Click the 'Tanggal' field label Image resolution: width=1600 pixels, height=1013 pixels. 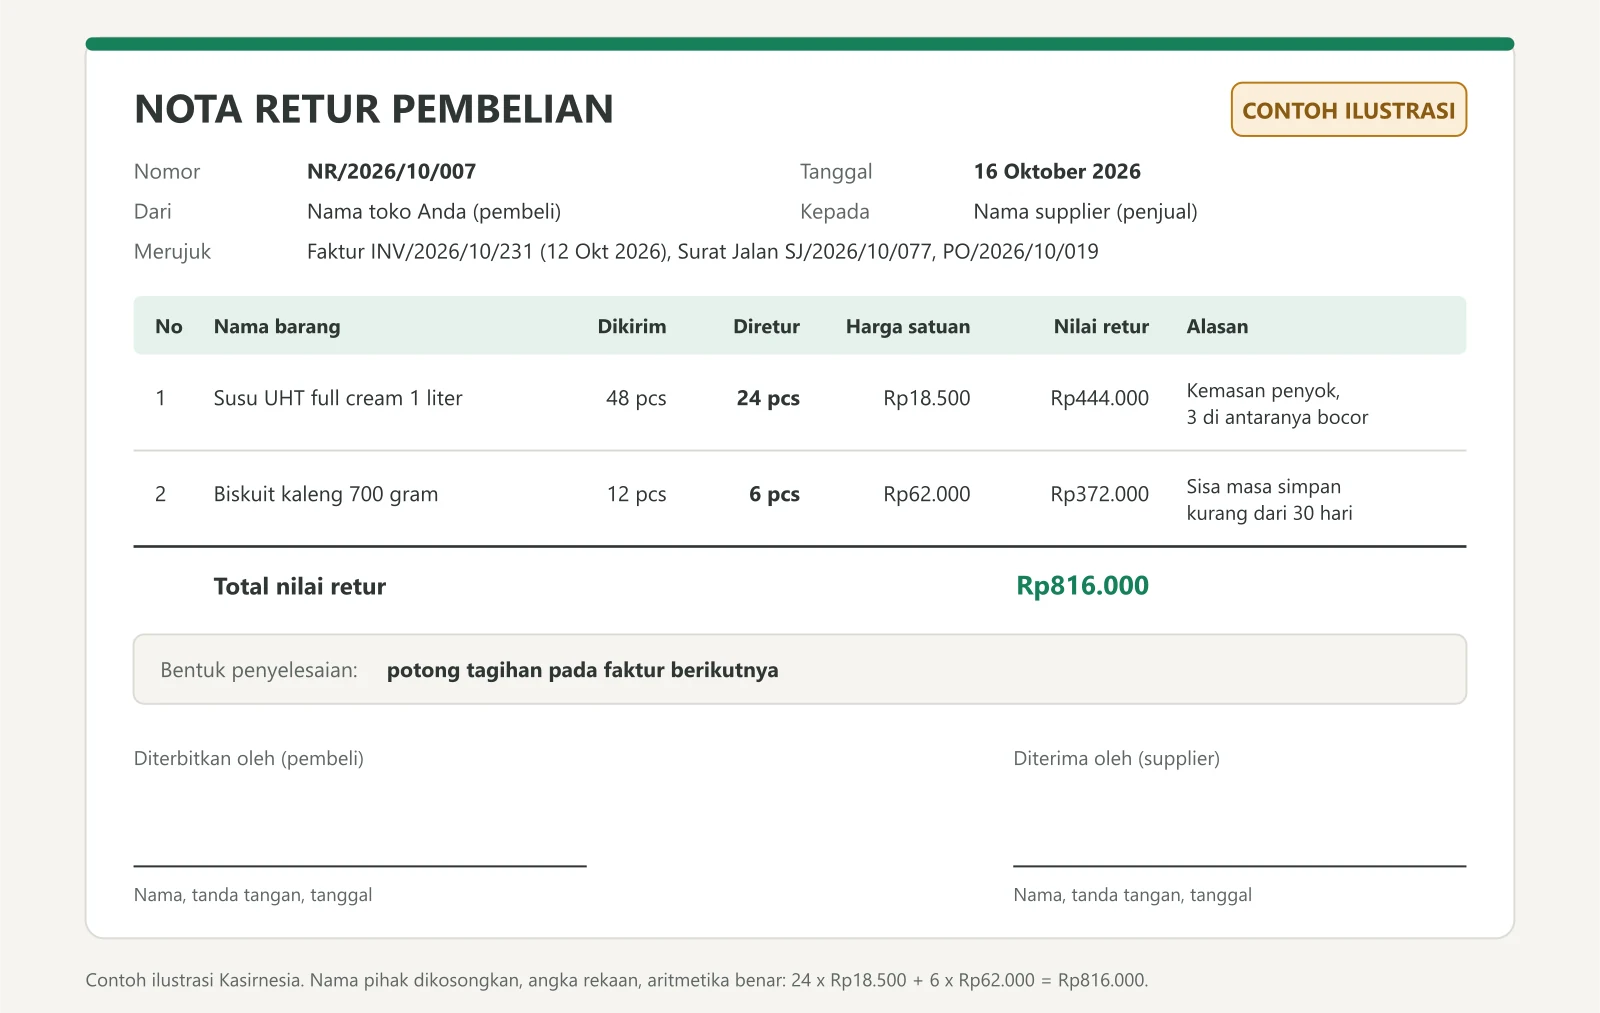[x=836, y=172]
